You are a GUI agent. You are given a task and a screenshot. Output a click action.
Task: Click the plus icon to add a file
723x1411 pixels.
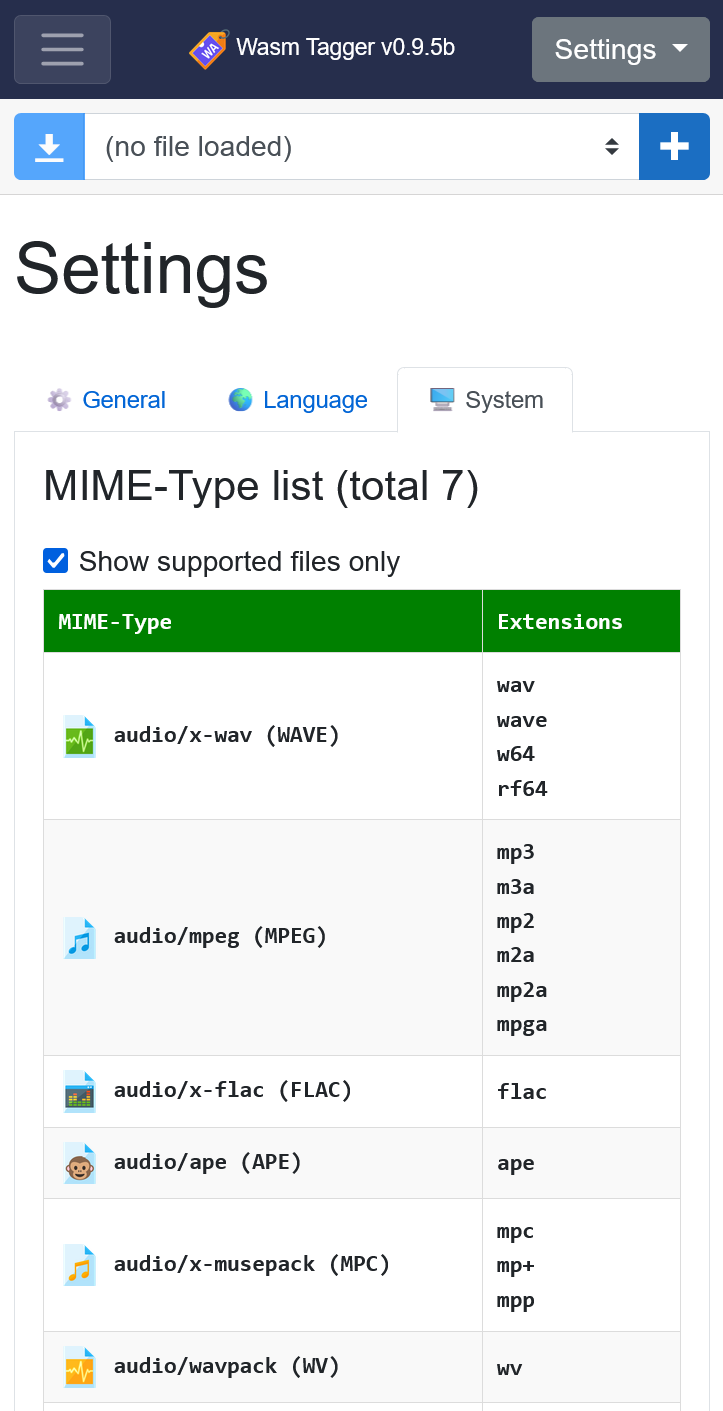[674, 146]
